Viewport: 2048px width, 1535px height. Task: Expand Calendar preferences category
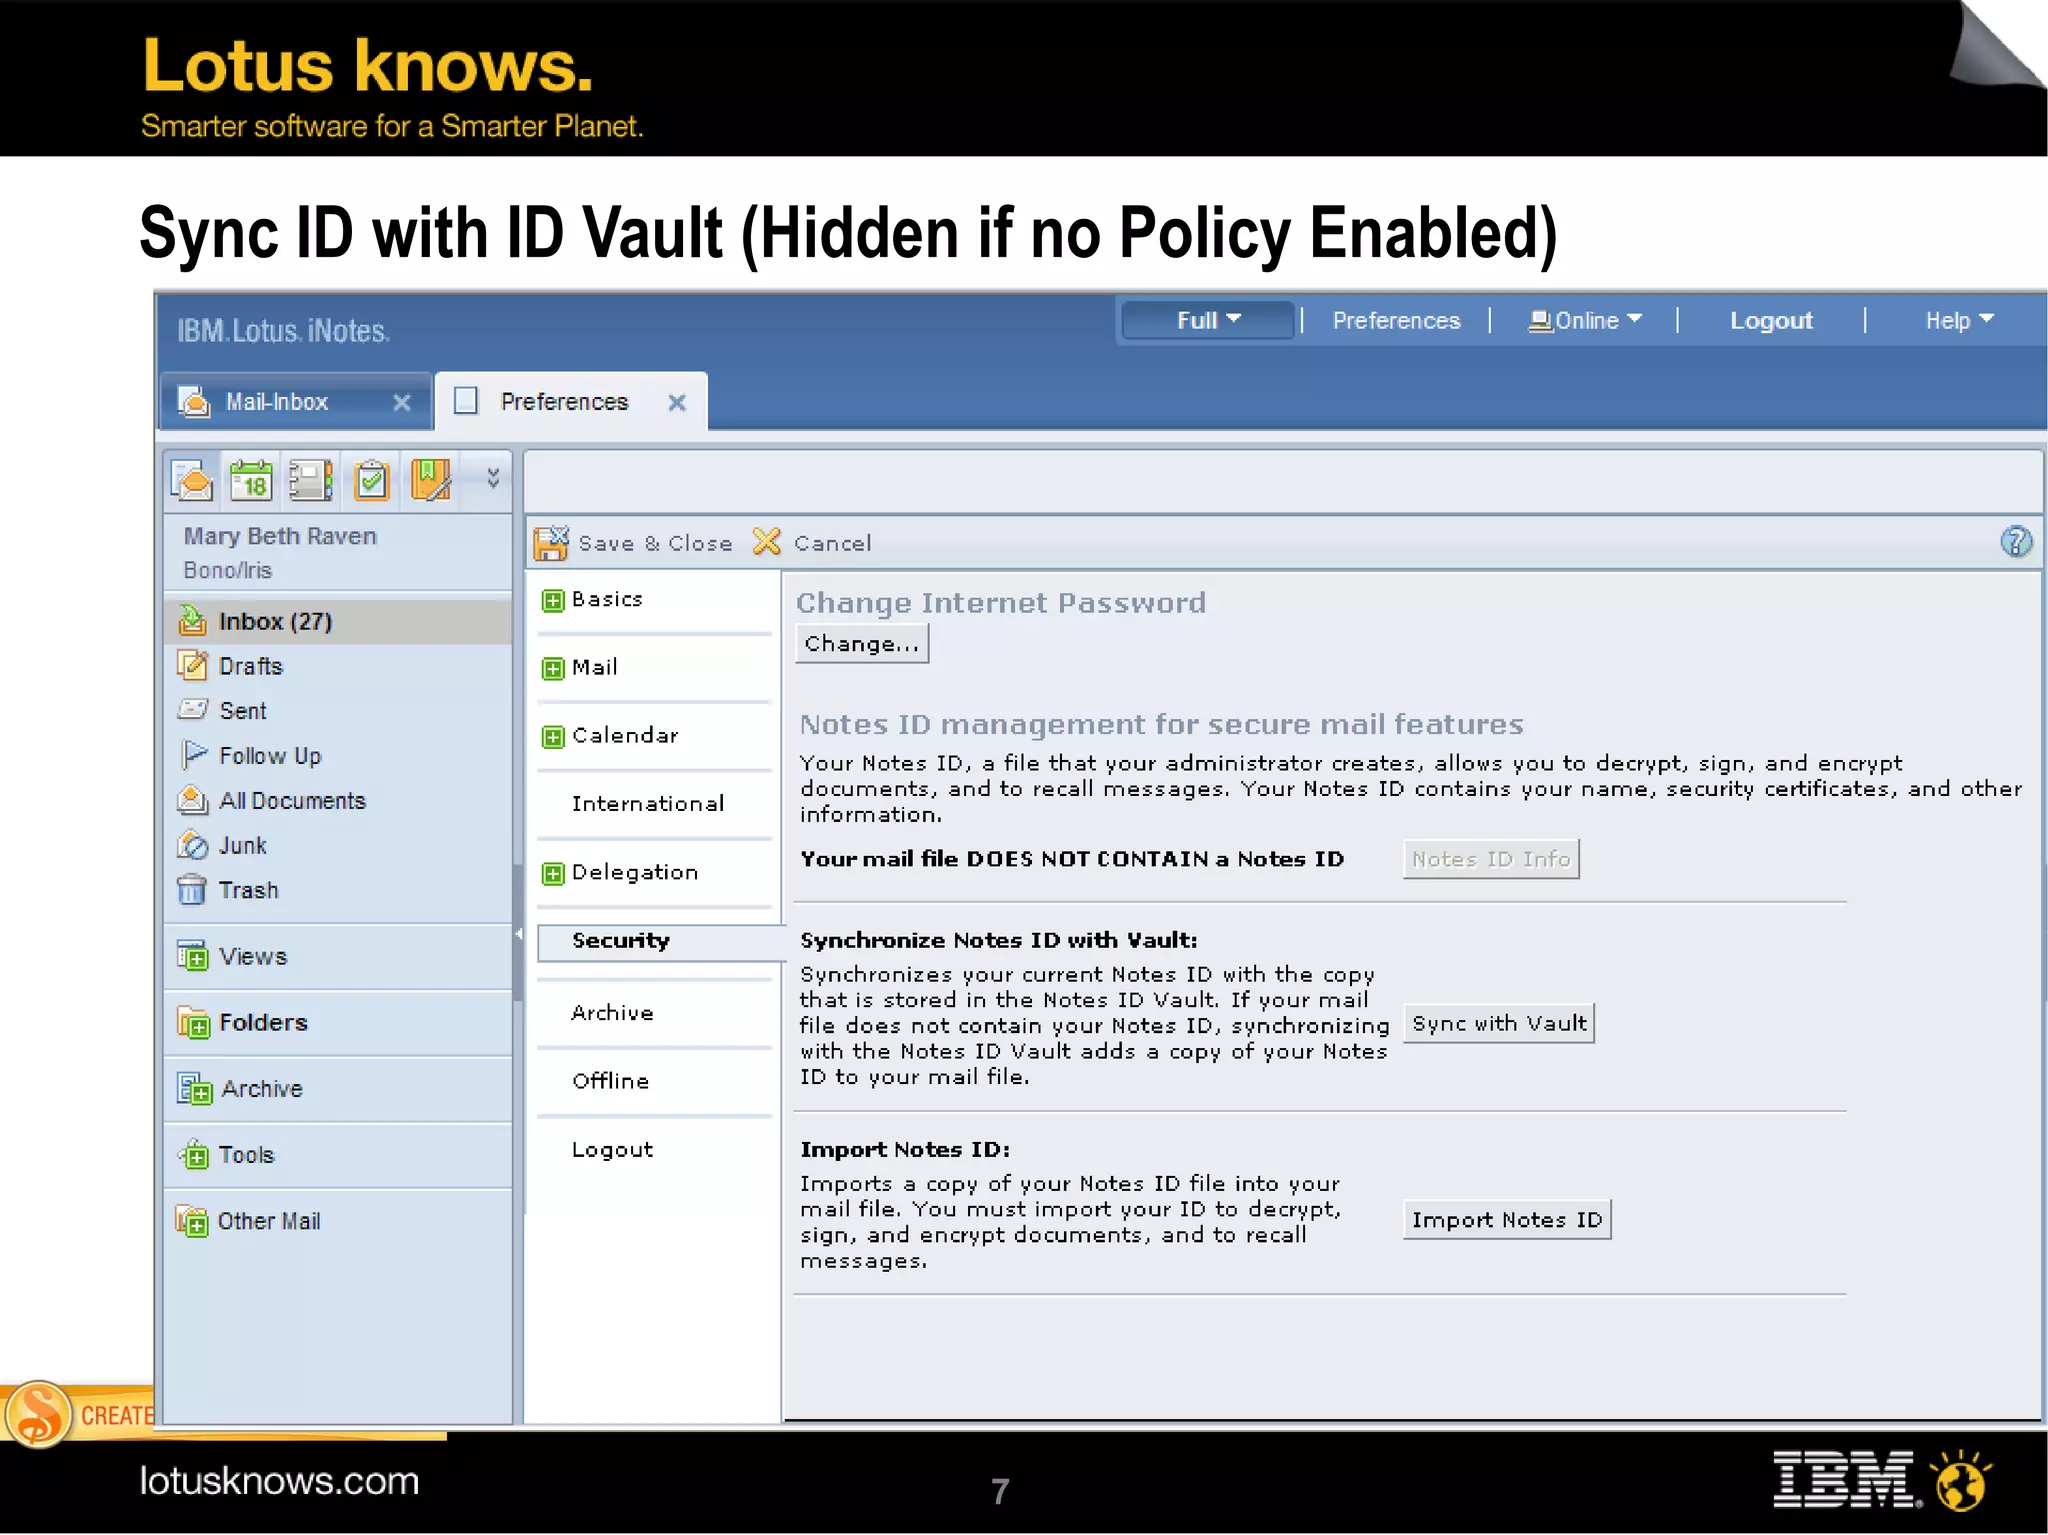553,737
